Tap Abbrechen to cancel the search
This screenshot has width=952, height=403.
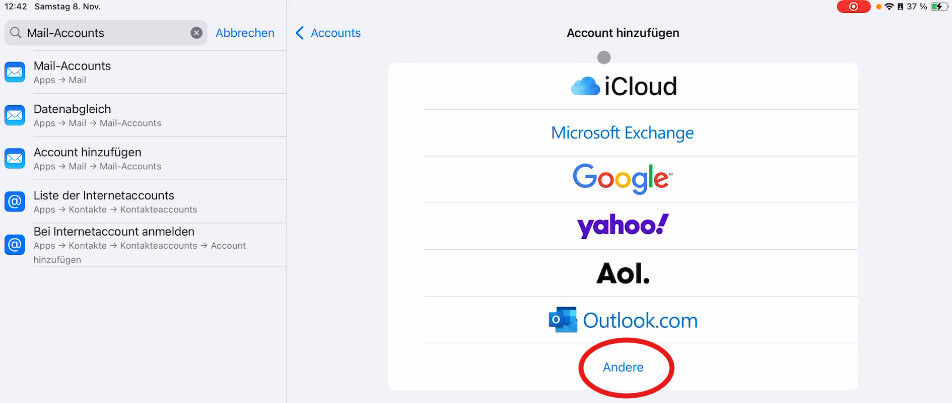[245, 33]
